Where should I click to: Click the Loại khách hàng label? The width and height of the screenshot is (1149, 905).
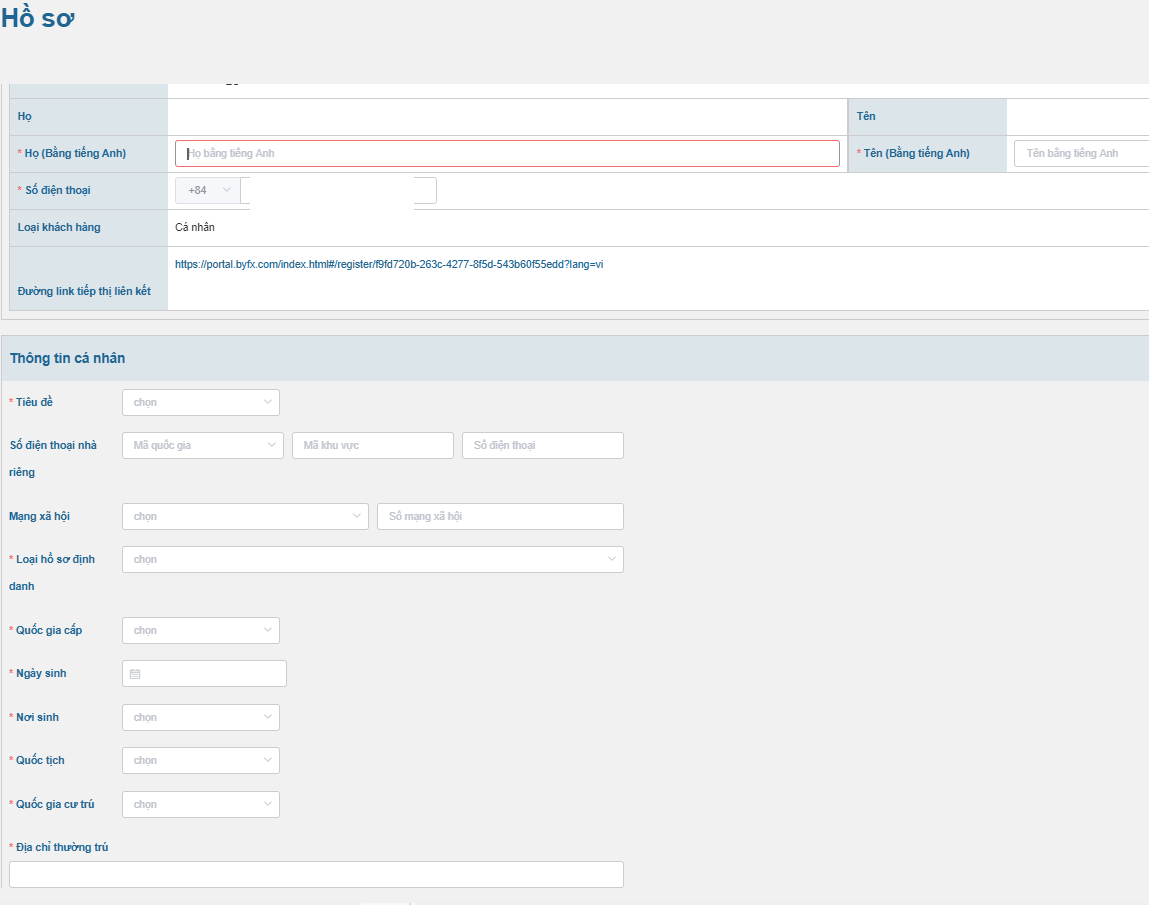59,228
